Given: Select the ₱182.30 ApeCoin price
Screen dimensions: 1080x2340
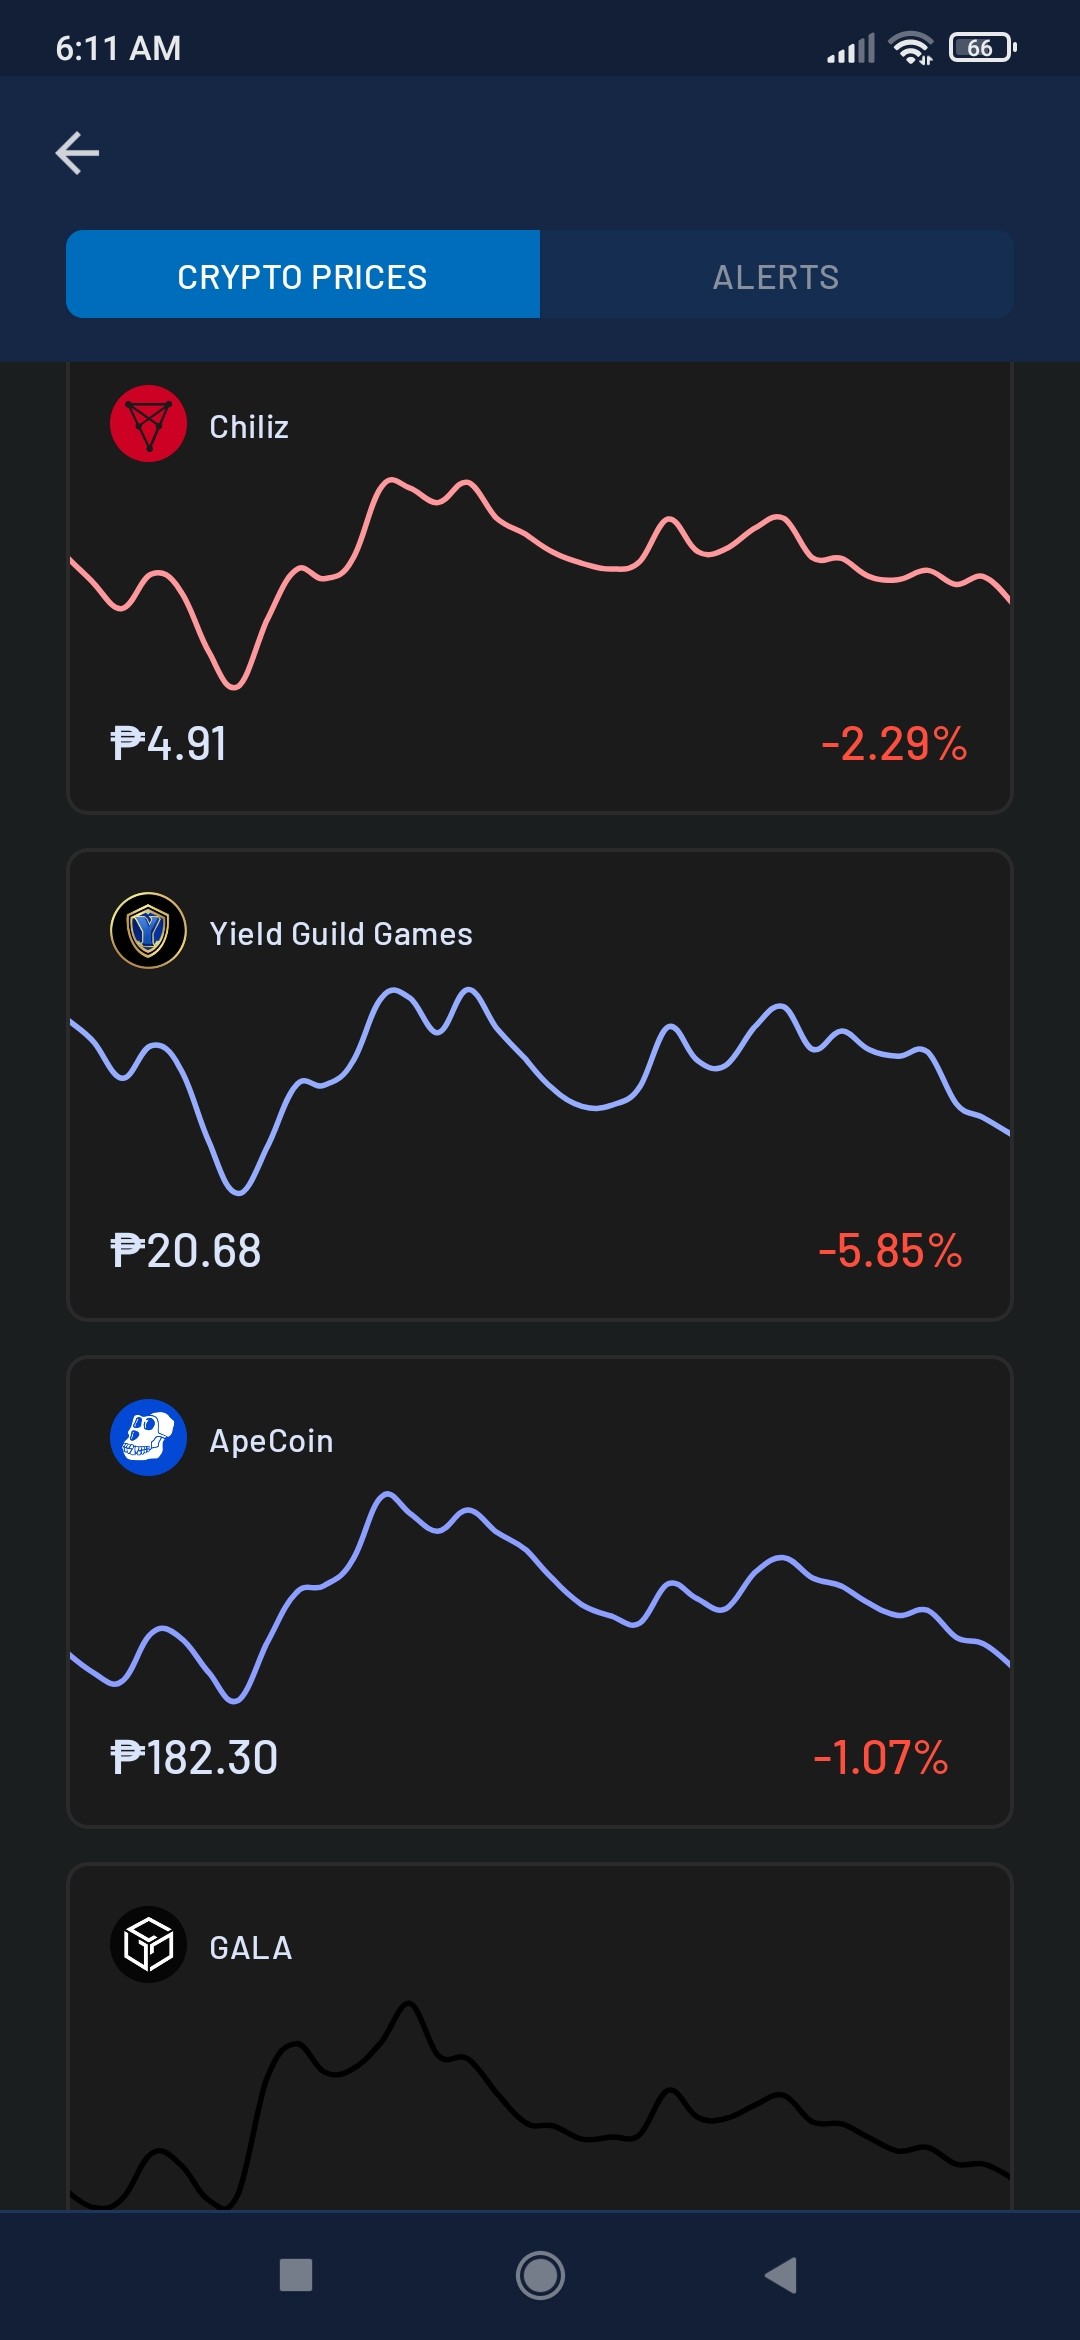Looking at the screenshot, I should 194,1758.
